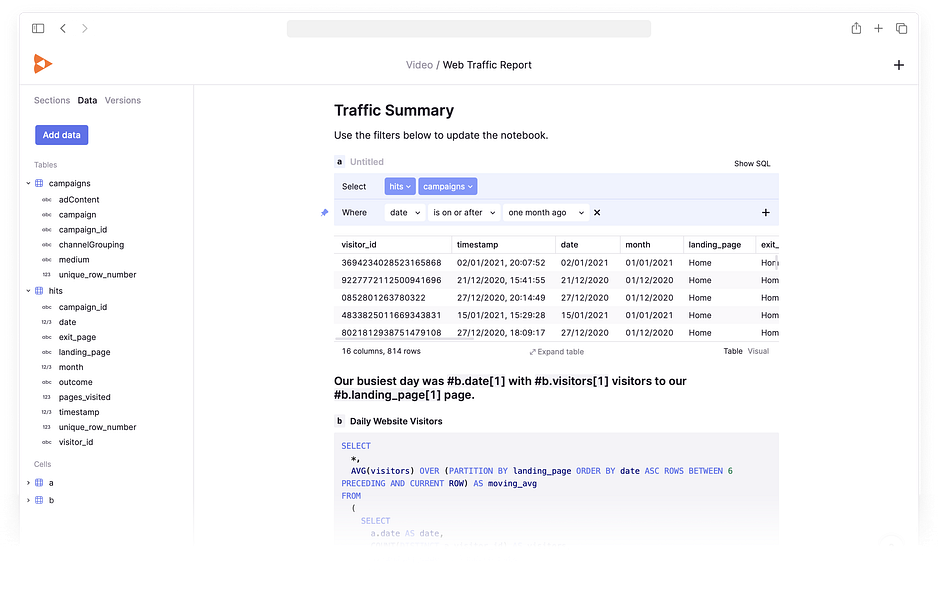
Task: Click the cell b badge beside Daily Website Visitors
Action: point(339,421)
